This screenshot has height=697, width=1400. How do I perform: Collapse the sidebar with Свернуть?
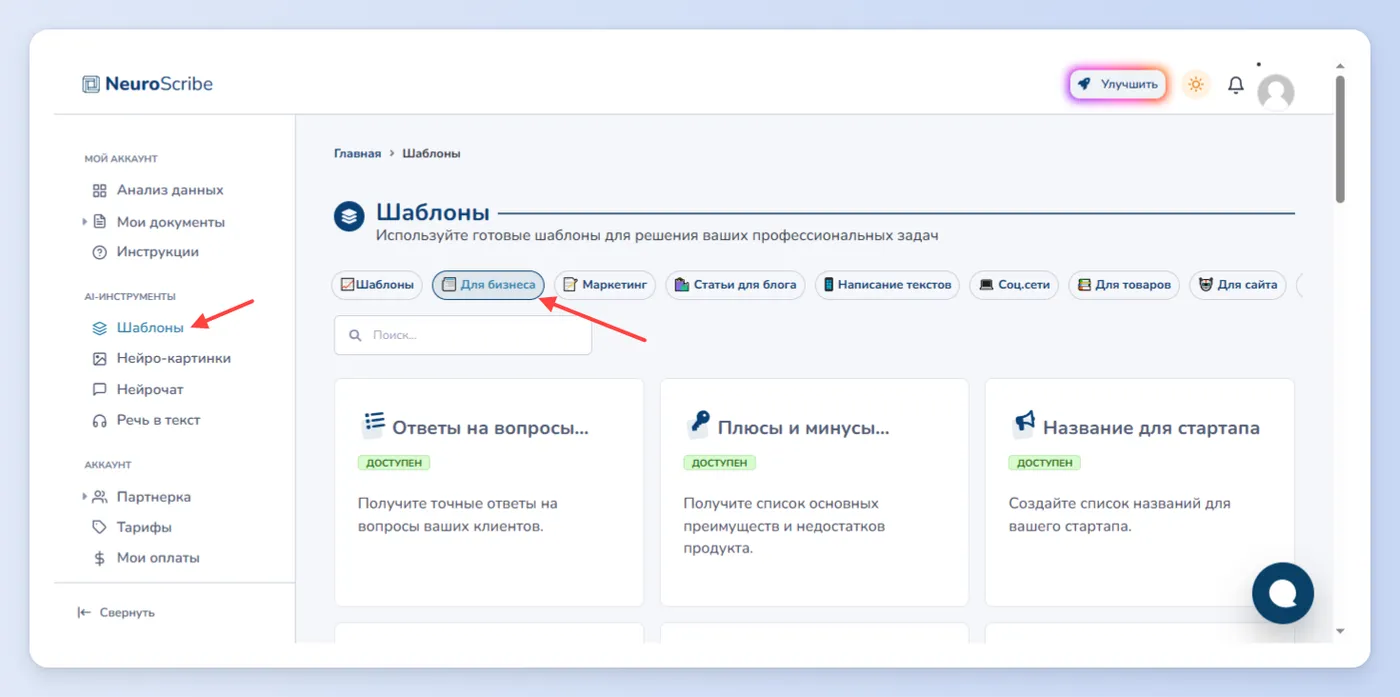(x=116, y=612)
